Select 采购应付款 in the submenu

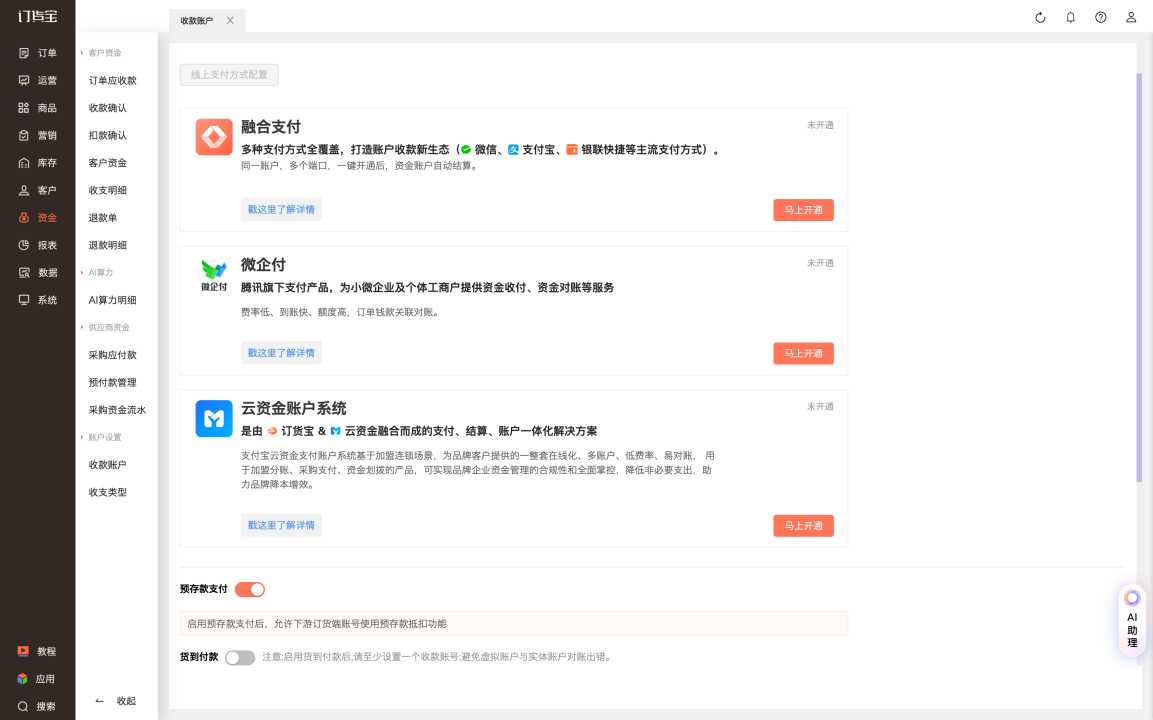(113, 355)
